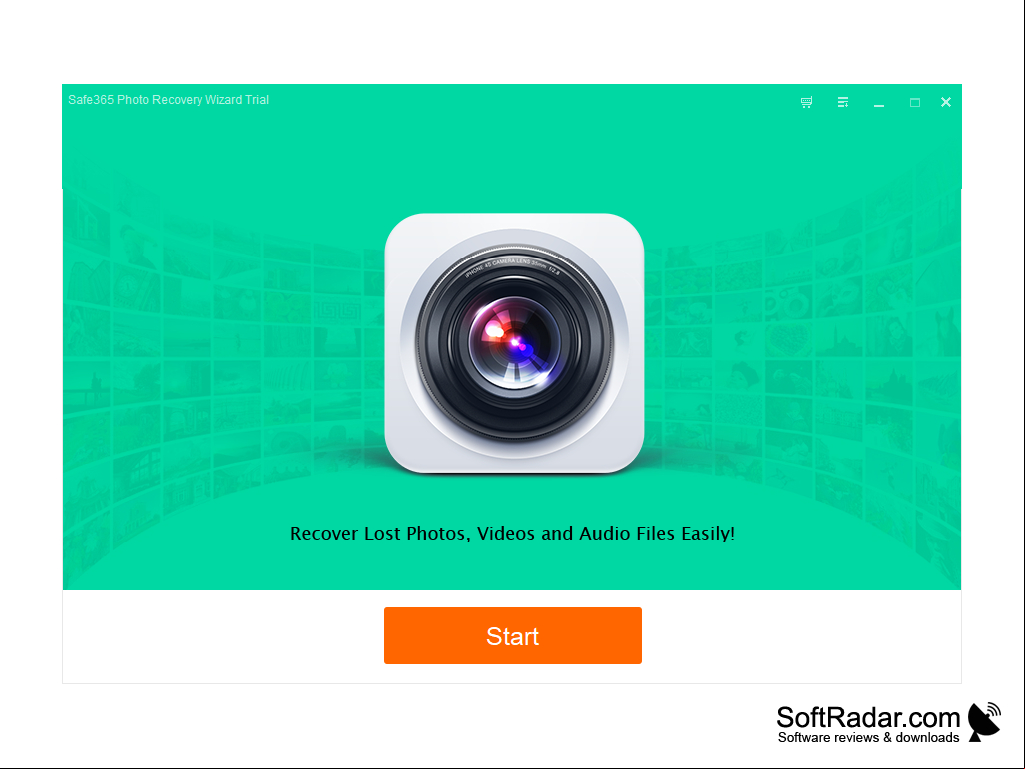Start the photo recovery wizard

512,635
